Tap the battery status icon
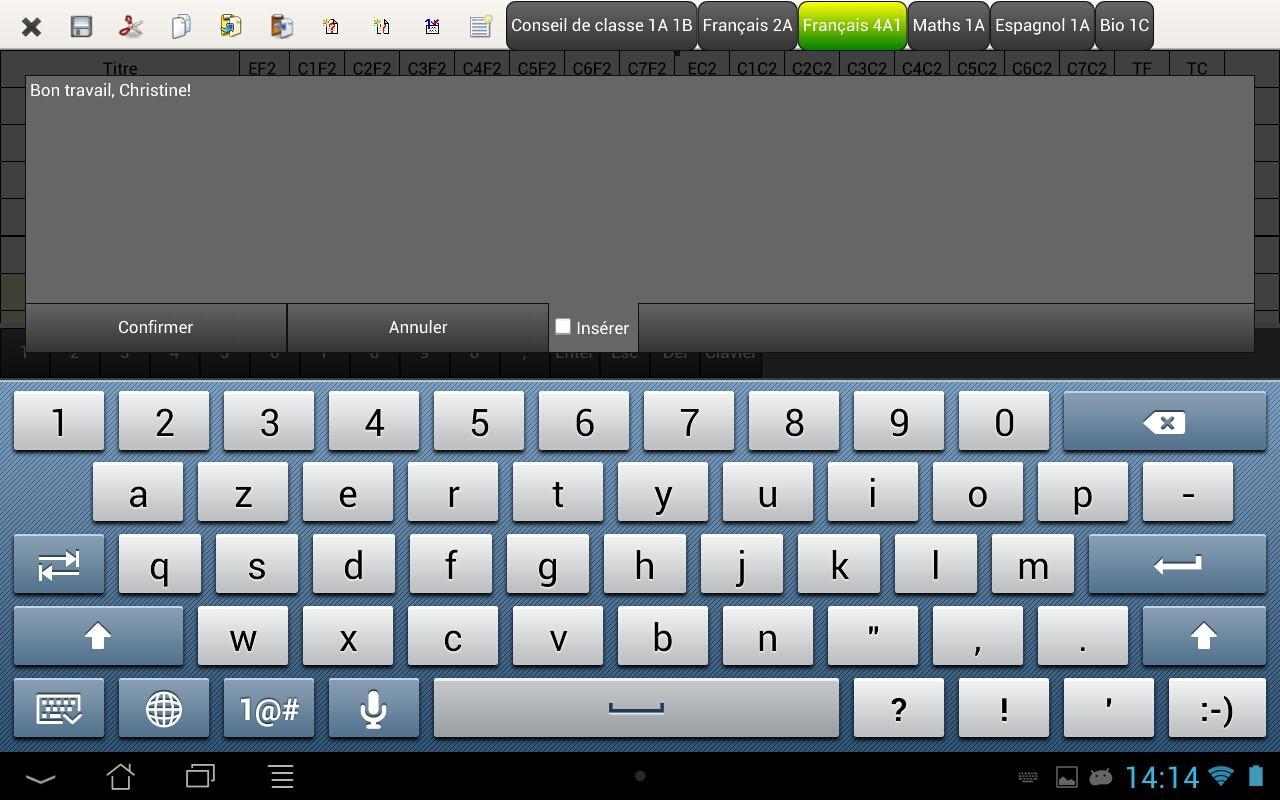The width and height of the screenshot is (1280, 800). pos(1257,776)
